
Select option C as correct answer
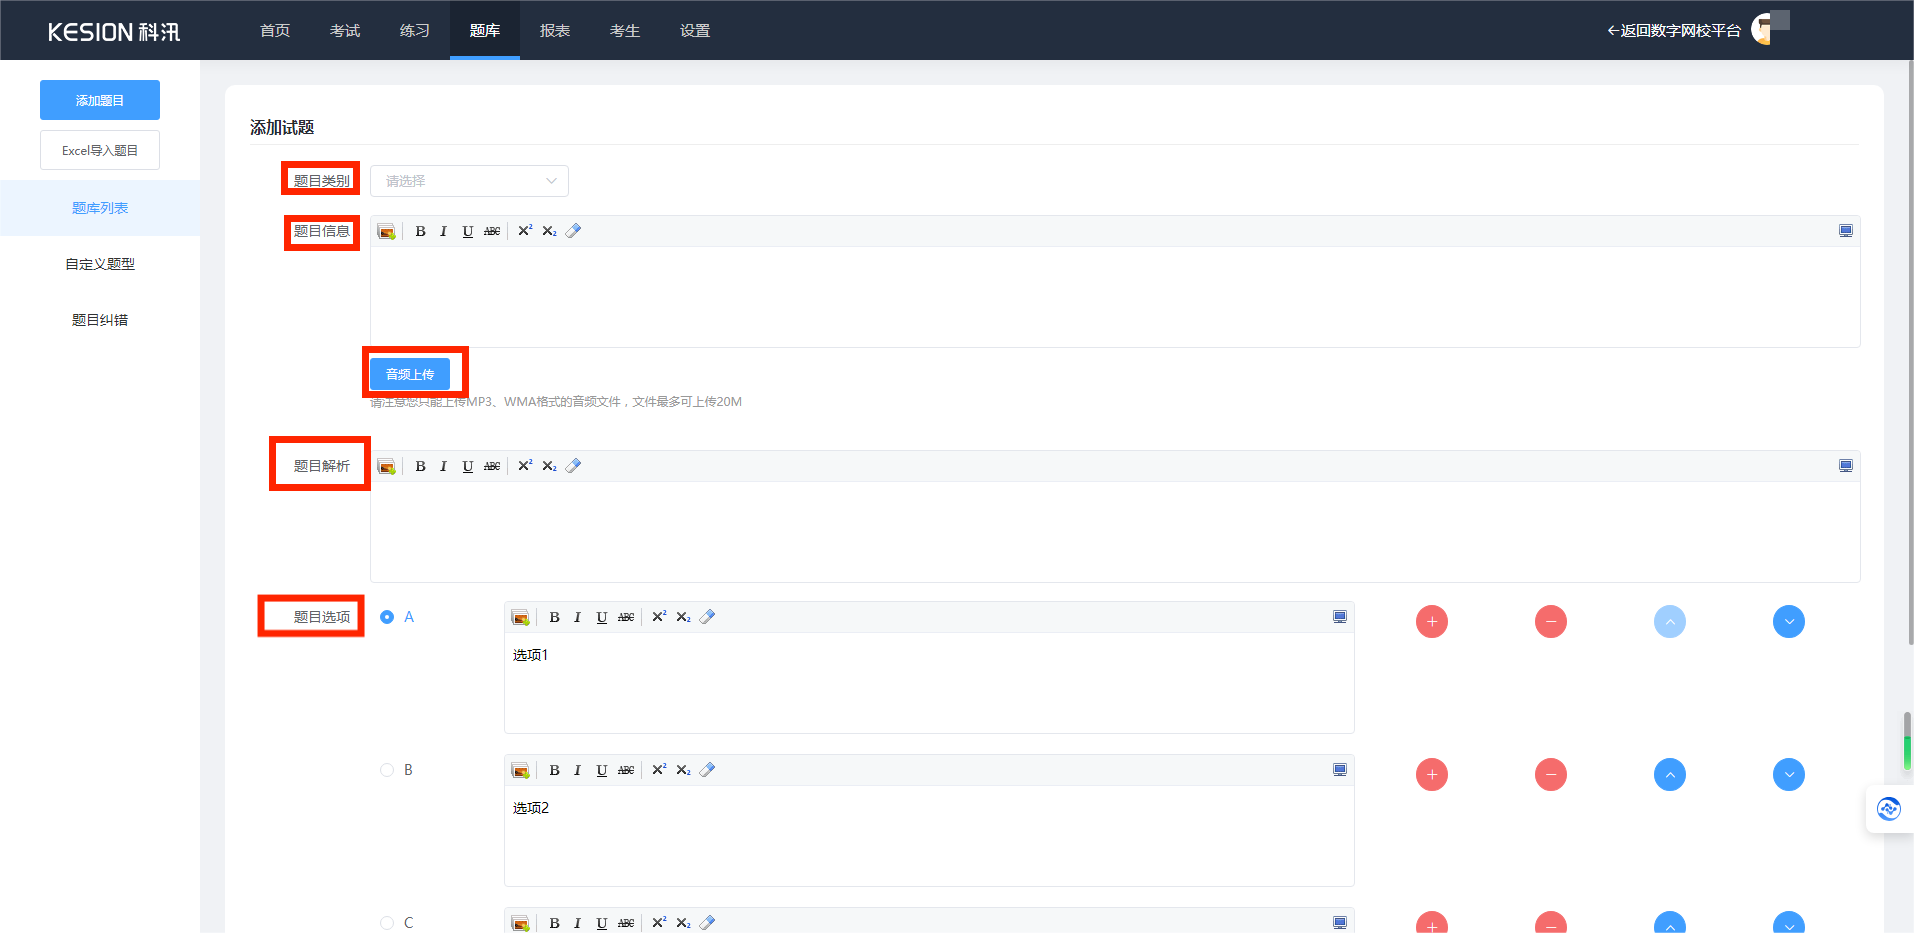pos(387,923)
